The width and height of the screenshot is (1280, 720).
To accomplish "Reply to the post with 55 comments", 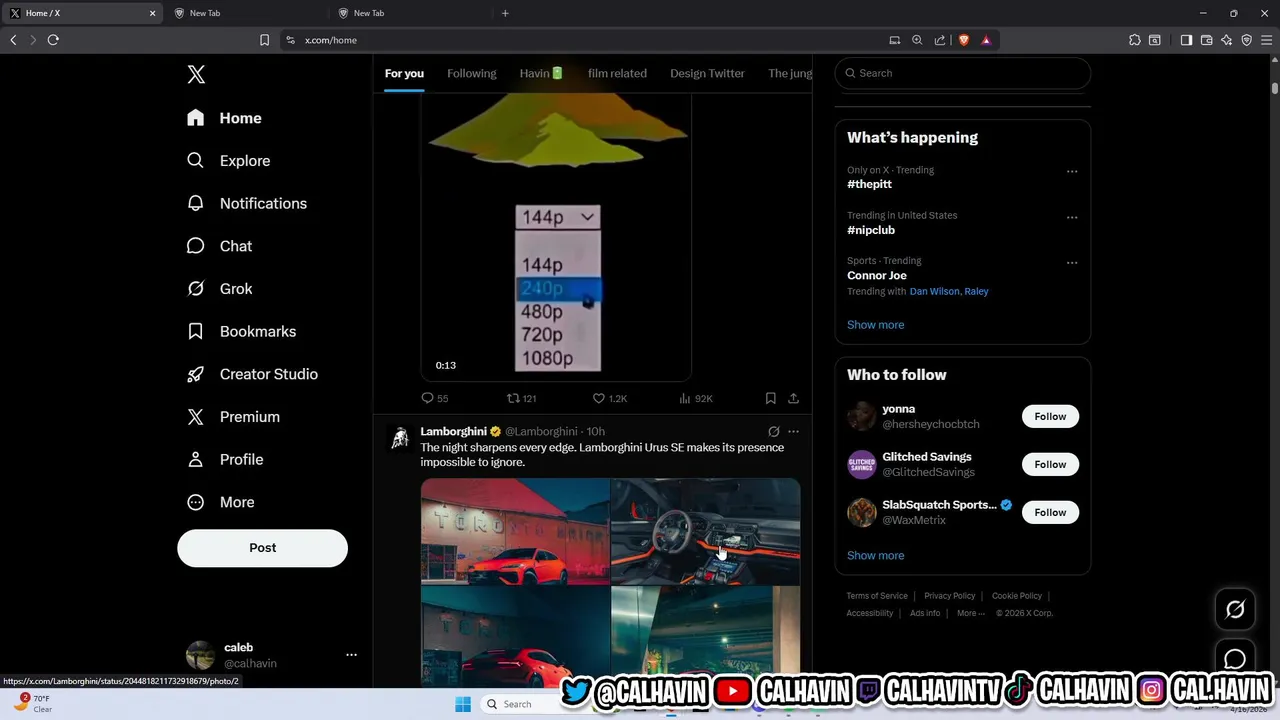I will (x=434, y=398).
